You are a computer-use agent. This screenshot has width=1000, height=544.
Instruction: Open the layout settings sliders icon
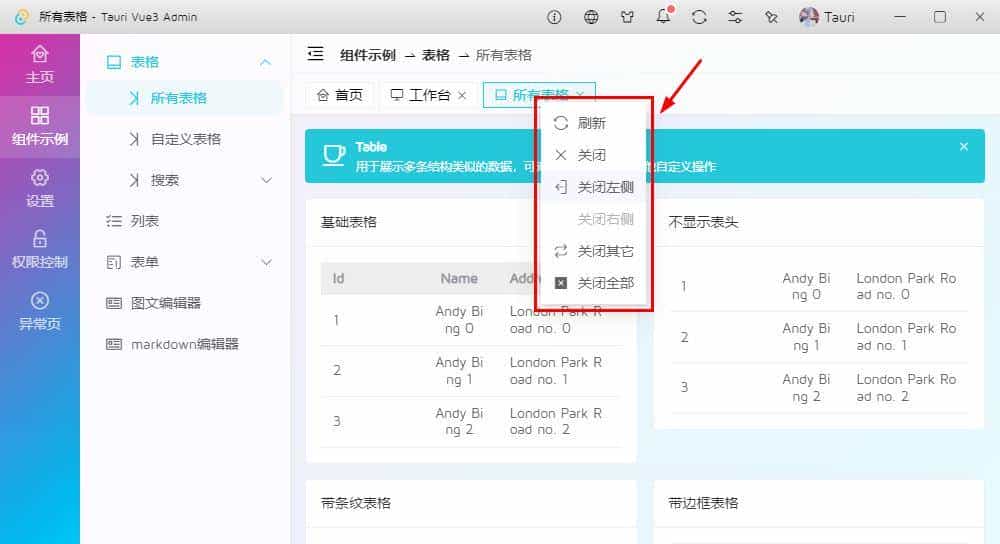click(x=735, y=17)
